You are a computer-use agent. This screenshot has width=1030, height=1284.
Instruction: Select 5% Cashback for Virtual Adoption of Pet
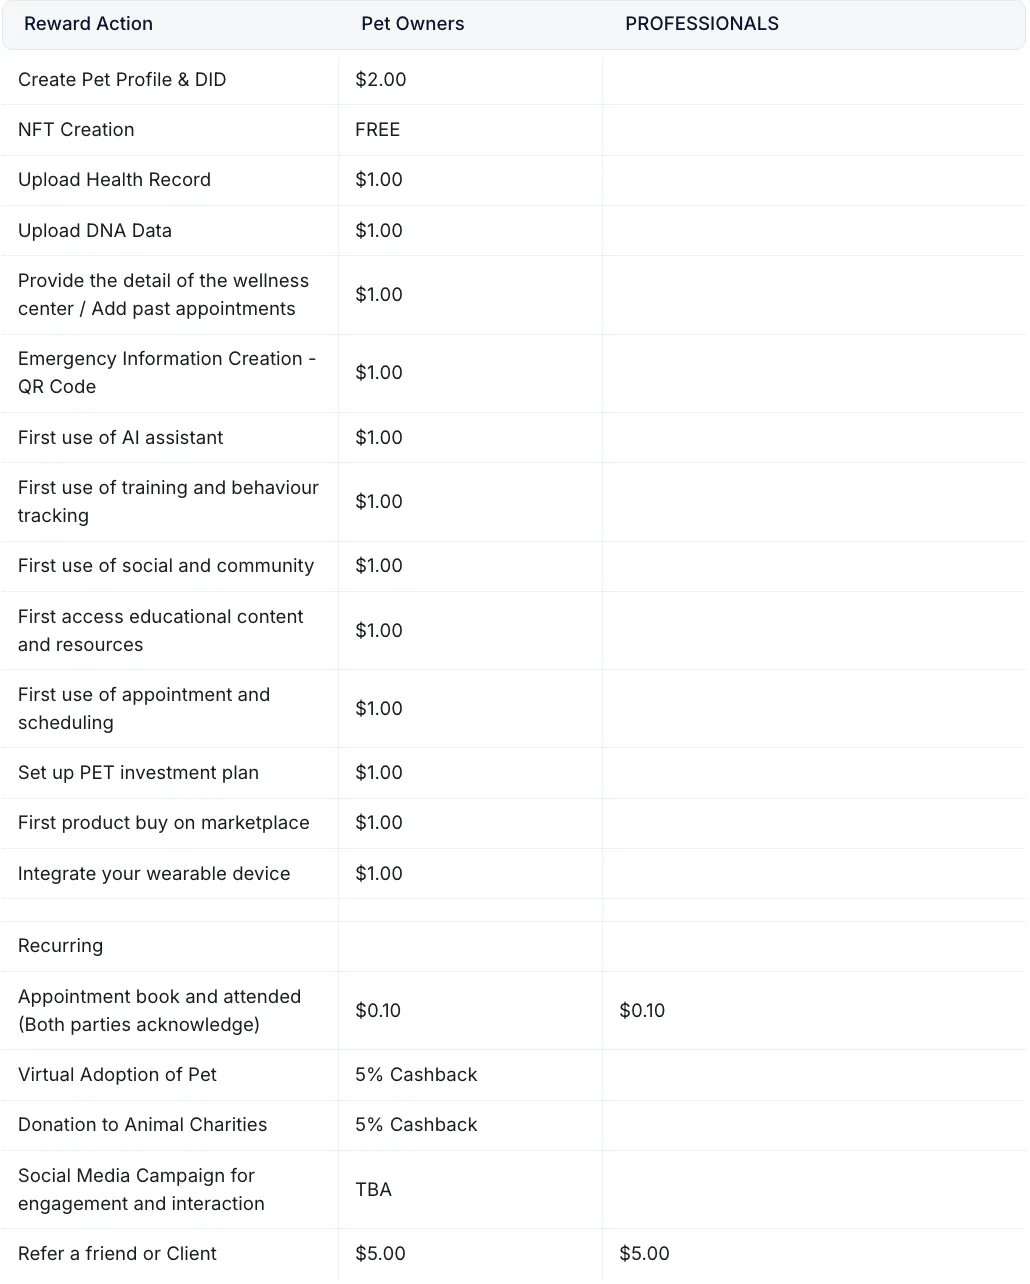coord(416,1075)
